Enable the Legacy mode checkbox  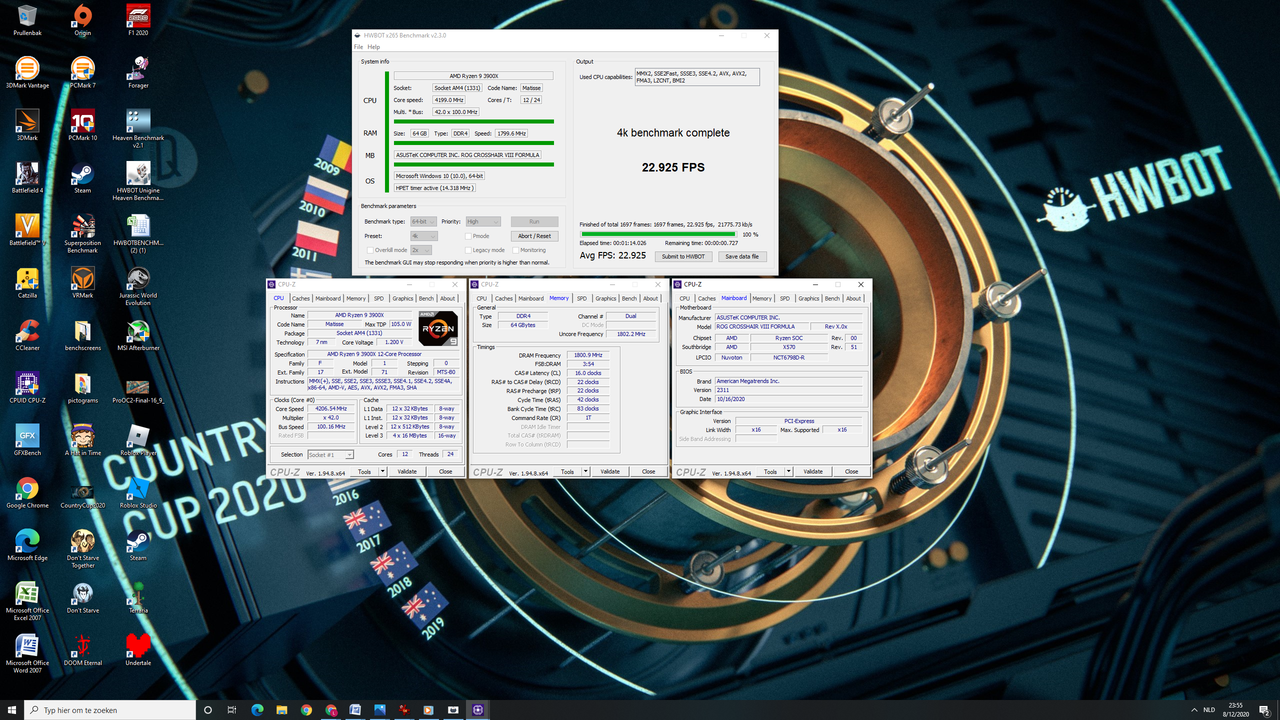click(469, 250)
